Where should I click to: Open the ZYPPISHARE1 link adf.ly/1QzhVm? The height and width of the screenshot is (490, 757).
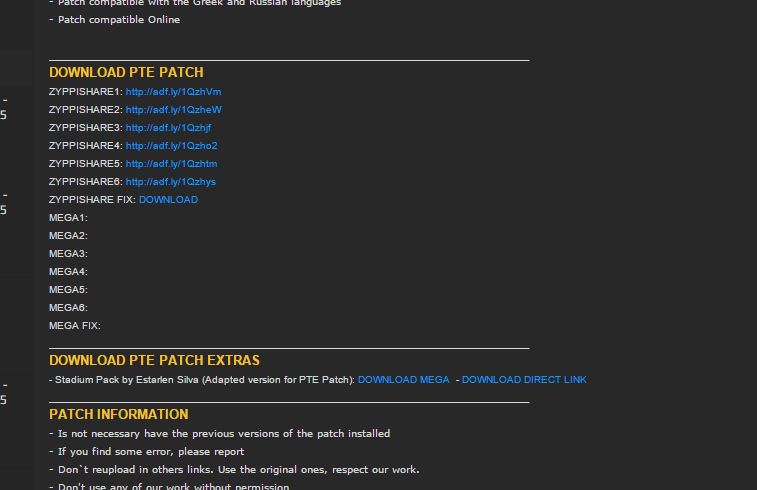tap(173, 92)
